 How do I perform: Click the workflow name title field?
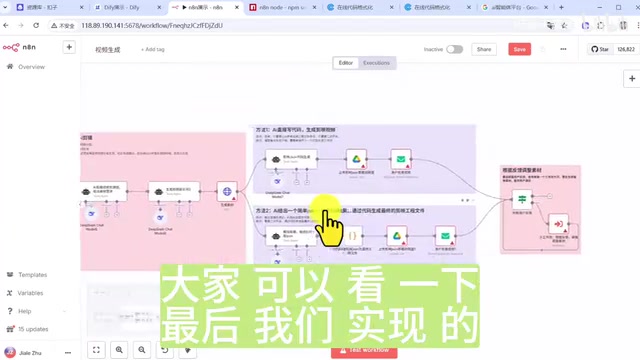coord(108,49)
